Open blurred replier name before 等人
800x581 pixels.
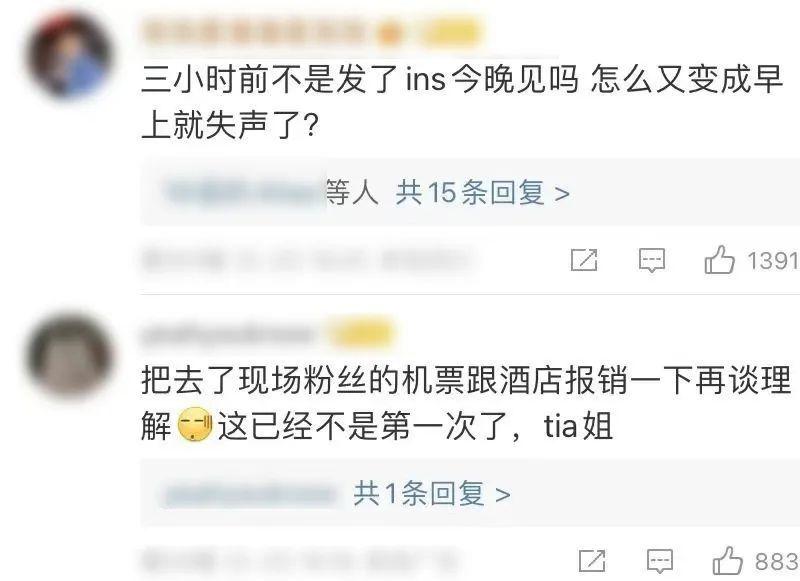click(x=245, y=192)
